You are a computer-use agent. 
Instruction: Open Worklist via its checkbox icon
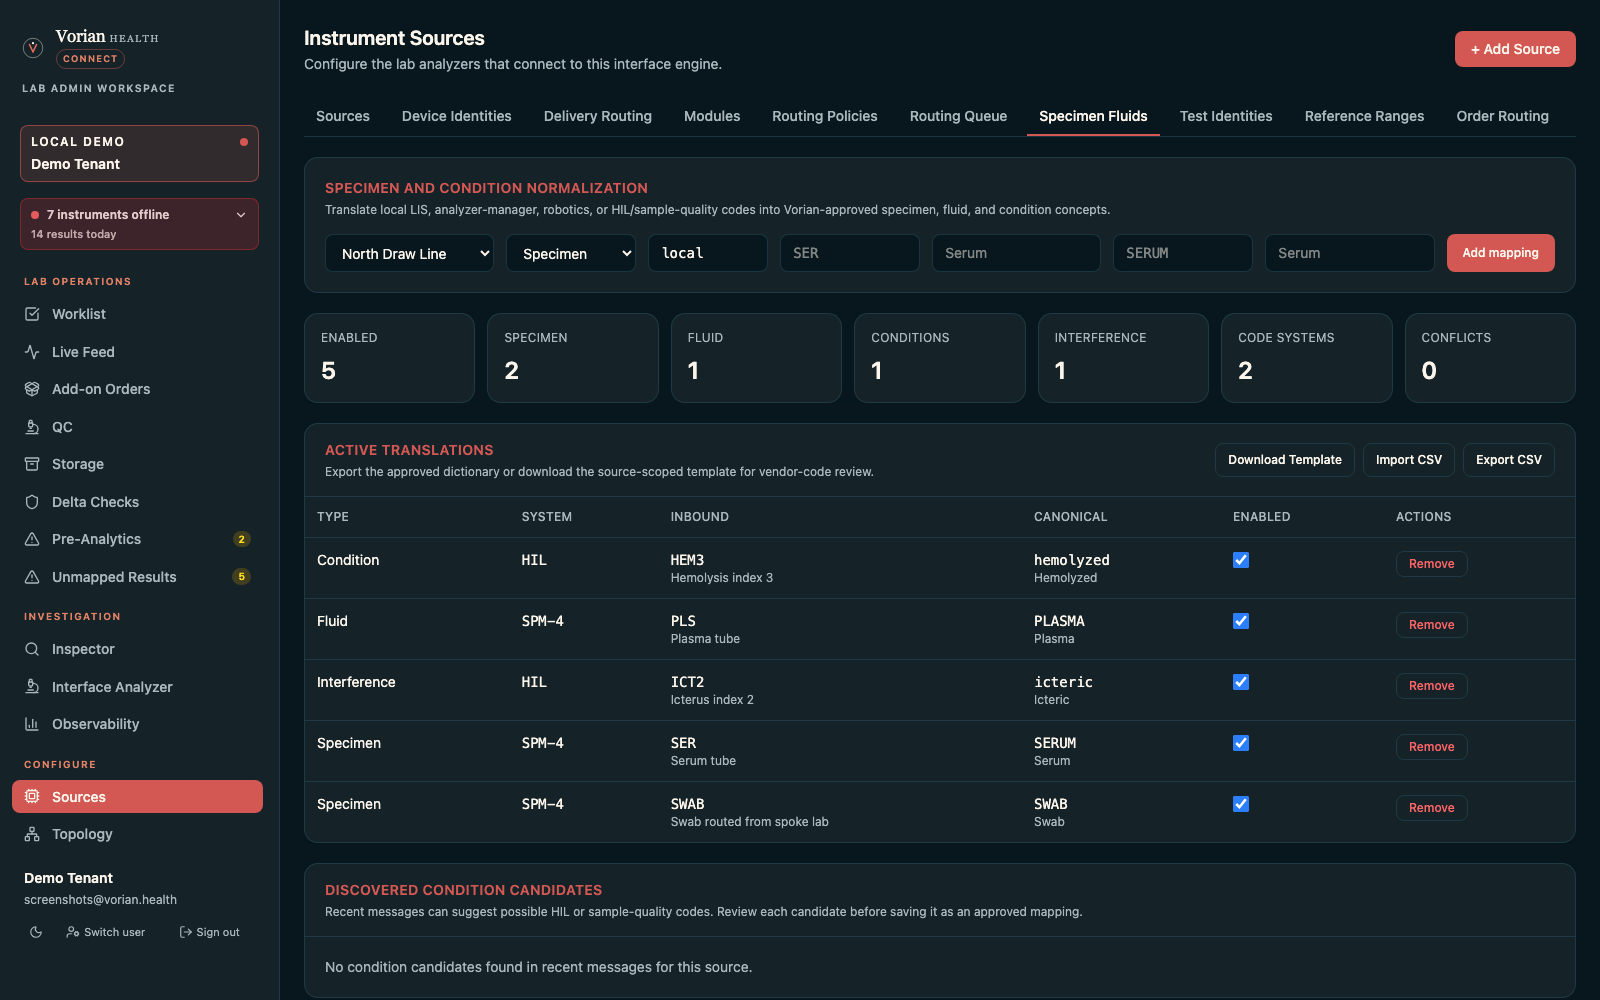tap(32, 314)
